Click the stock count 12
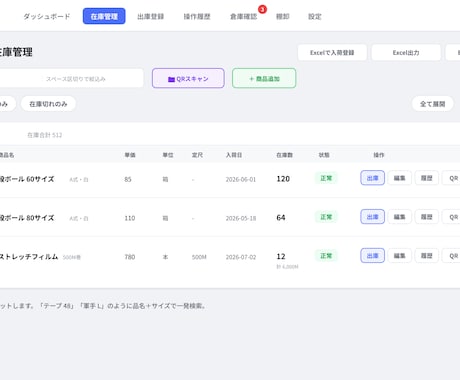 tap(281, 256)
